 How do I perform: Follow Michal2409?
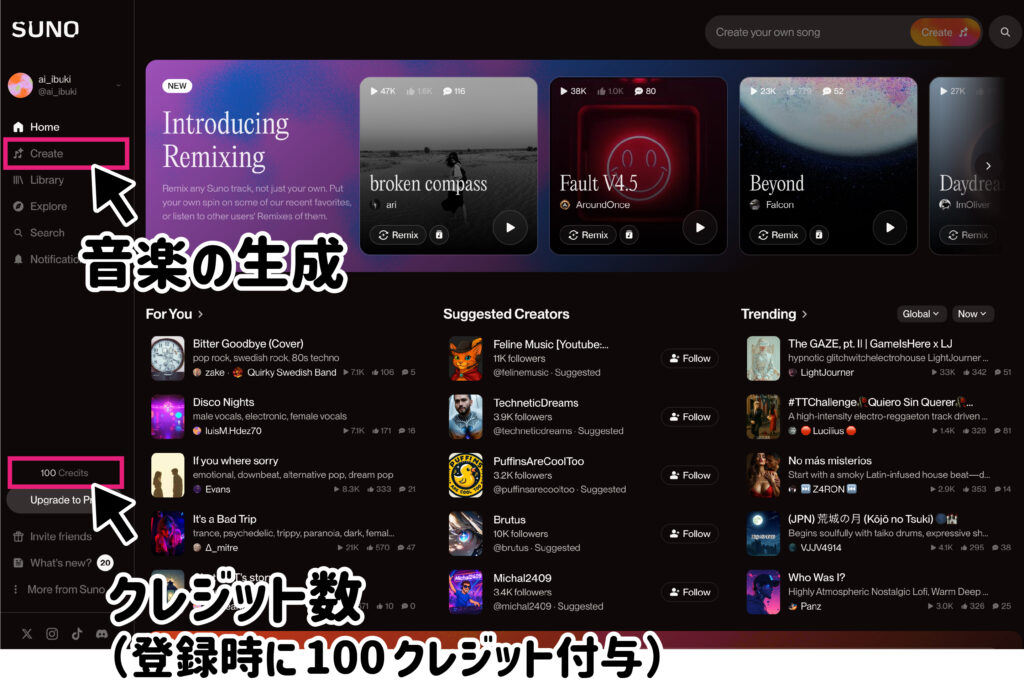(x=690, y=592)
